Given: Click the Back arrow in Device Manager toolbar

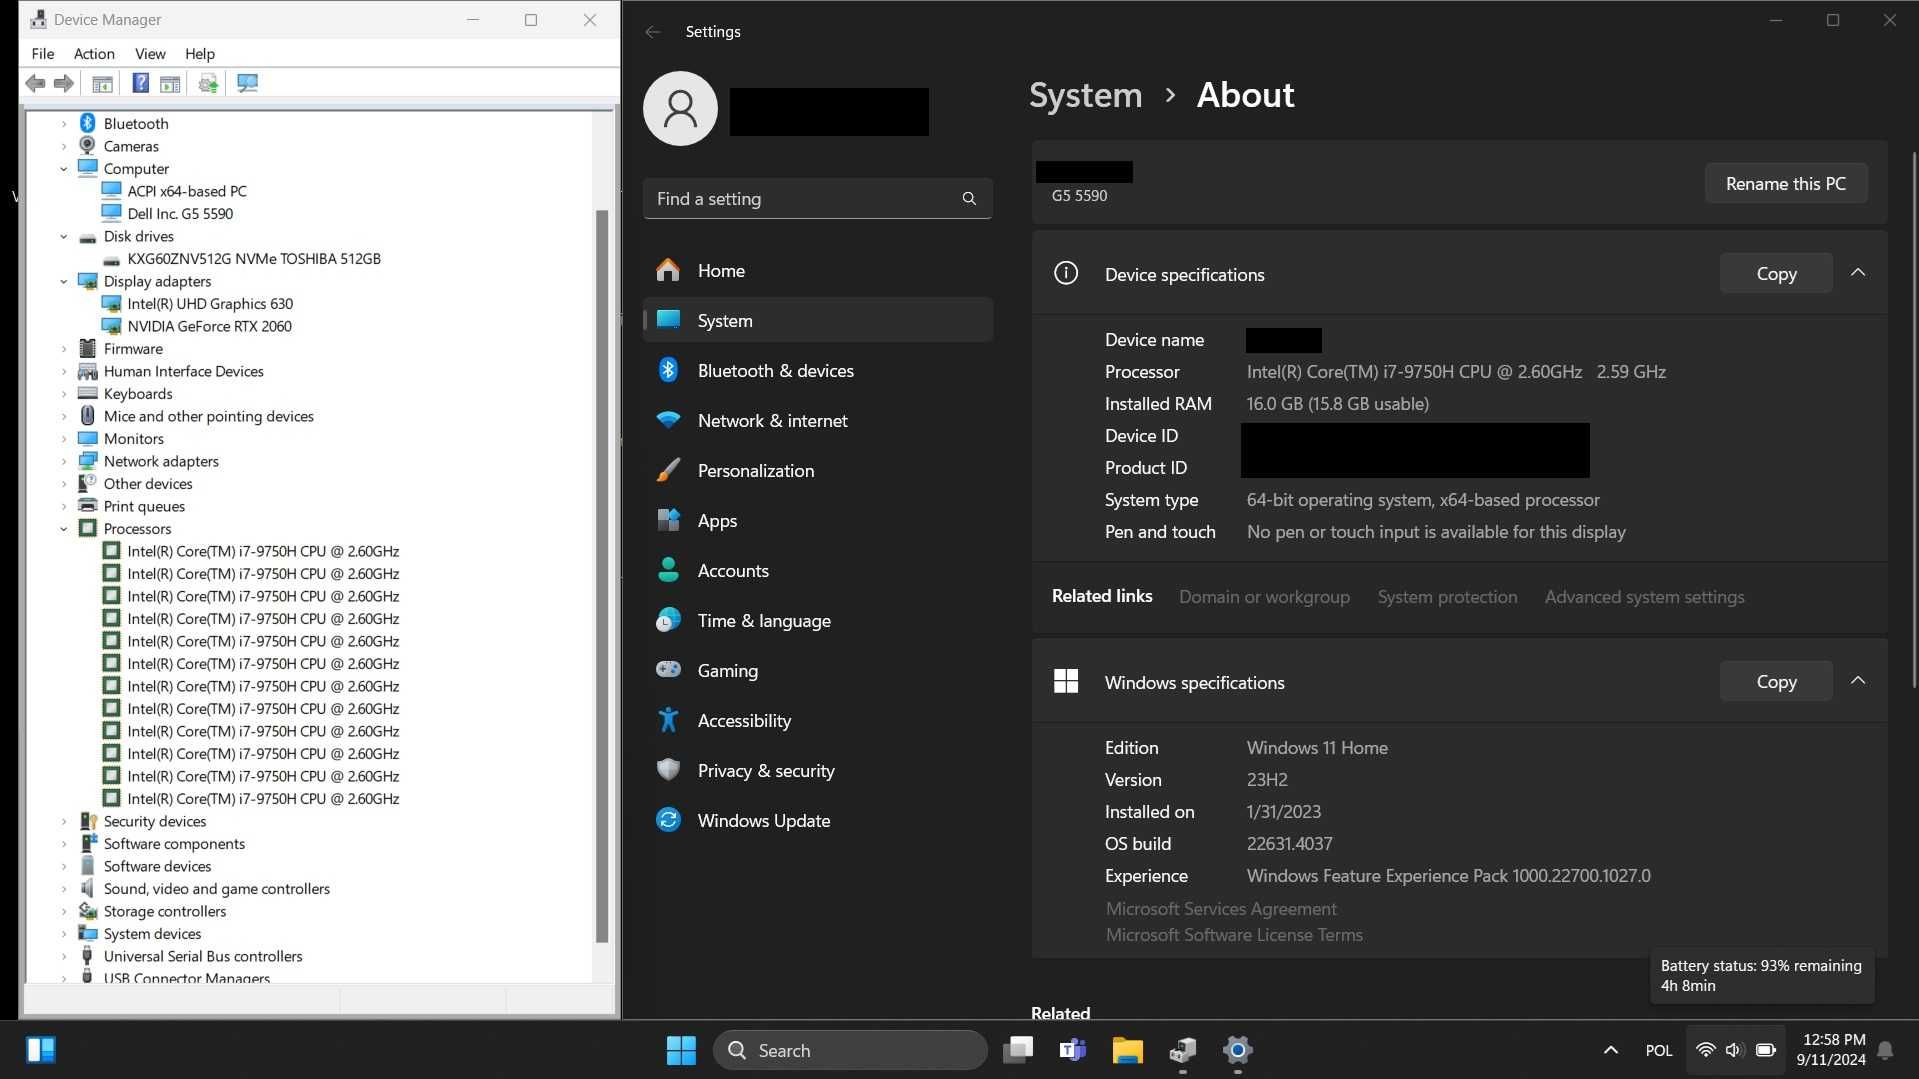Looking at the screenshot, I should pyautogui.click(x=36, y=83).
